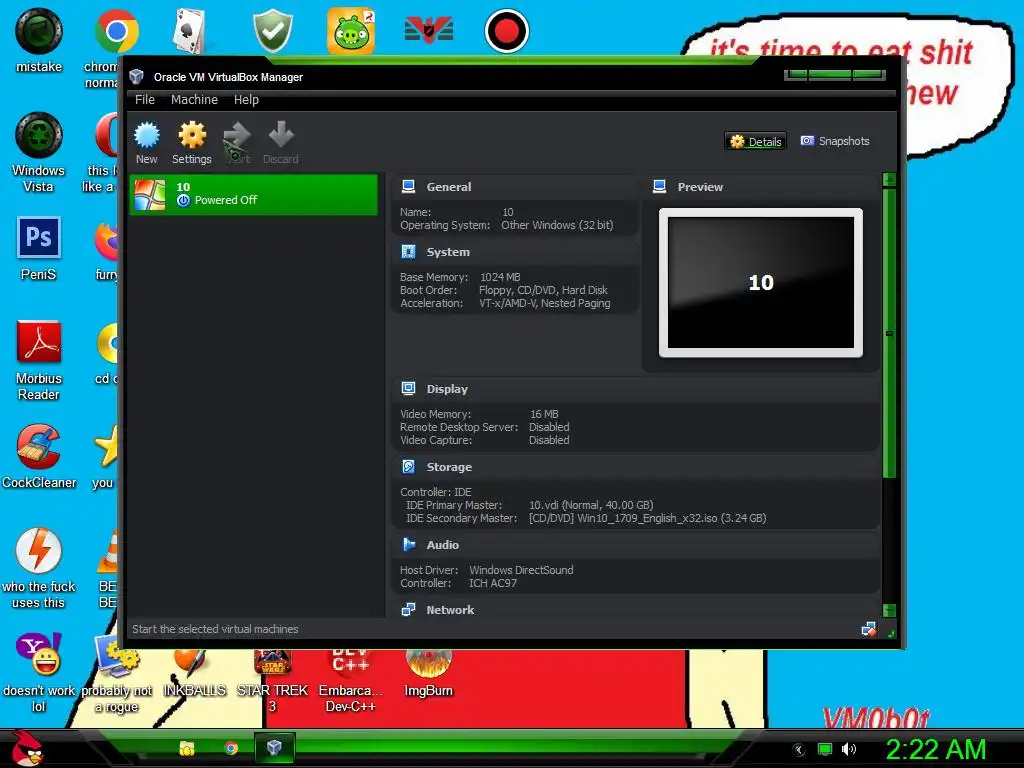Click the taskbar file explorer icon
This screenshot has height=768, width=1024.
click(x=187, y=748)
